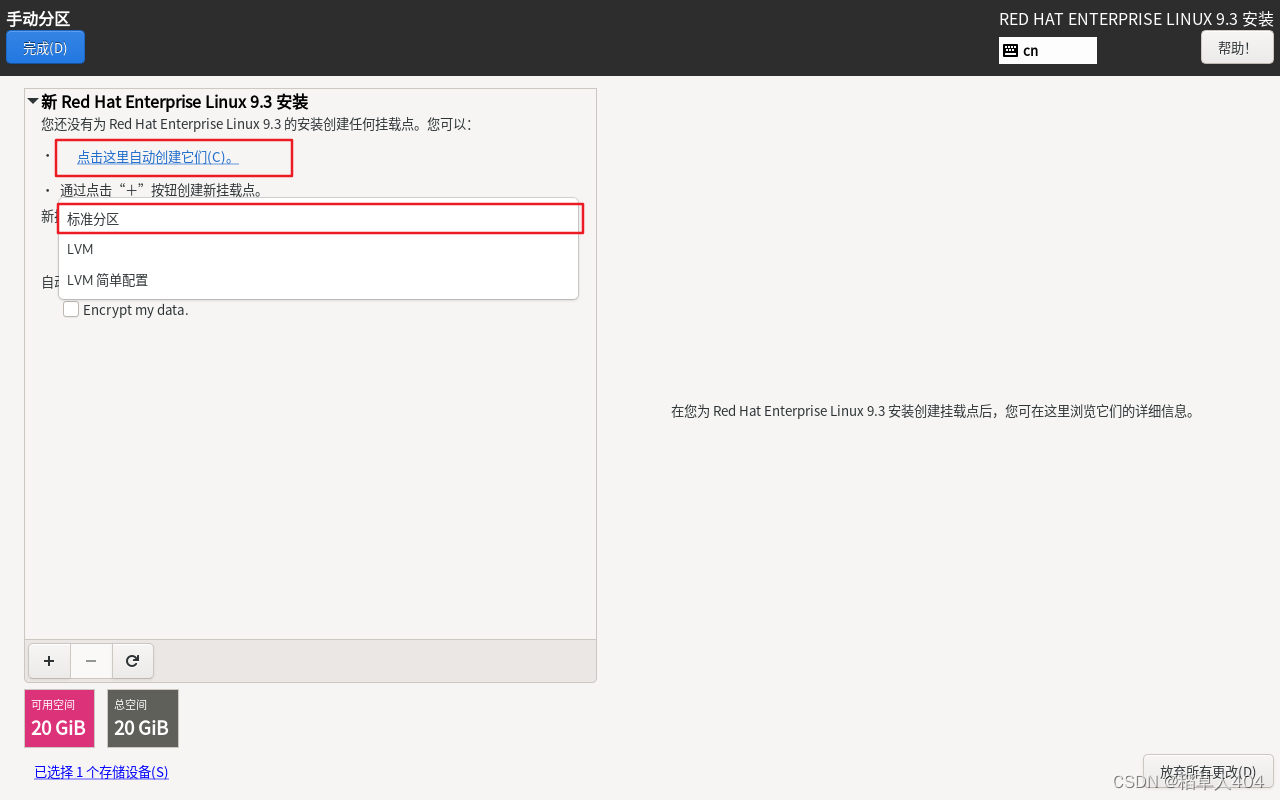Screen dimensions: 1280x800
Task: Click the mount point details info text on right
Action: point(933,411)
